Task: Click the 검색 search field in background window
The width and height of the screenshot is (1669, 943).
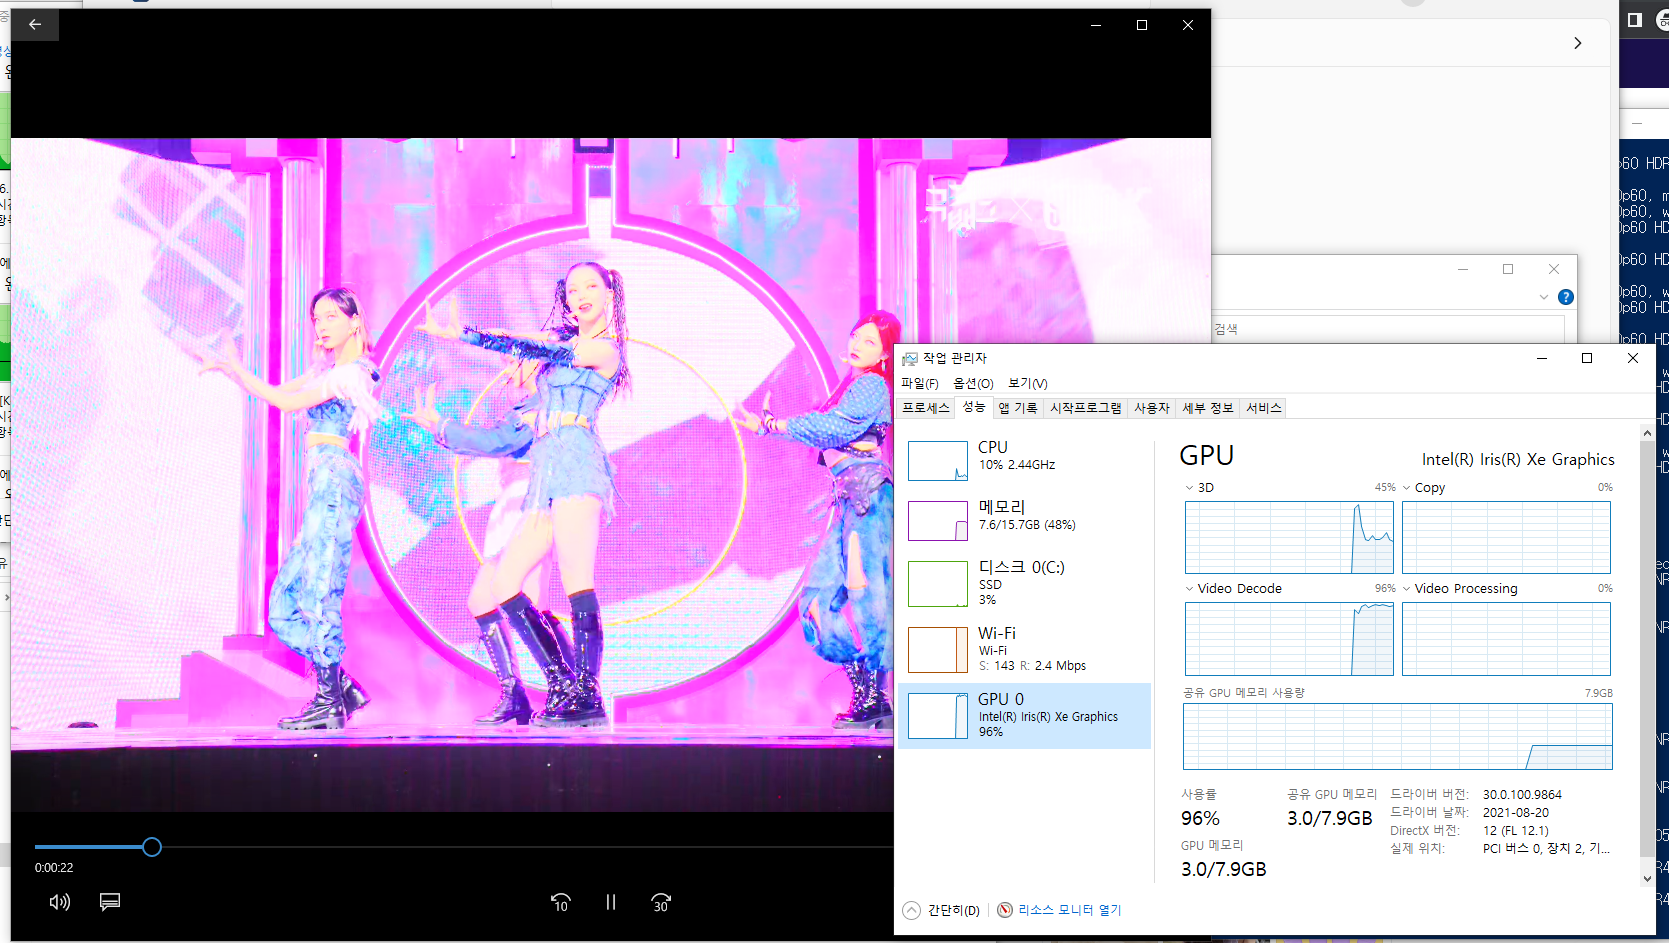Action: 1388,329
